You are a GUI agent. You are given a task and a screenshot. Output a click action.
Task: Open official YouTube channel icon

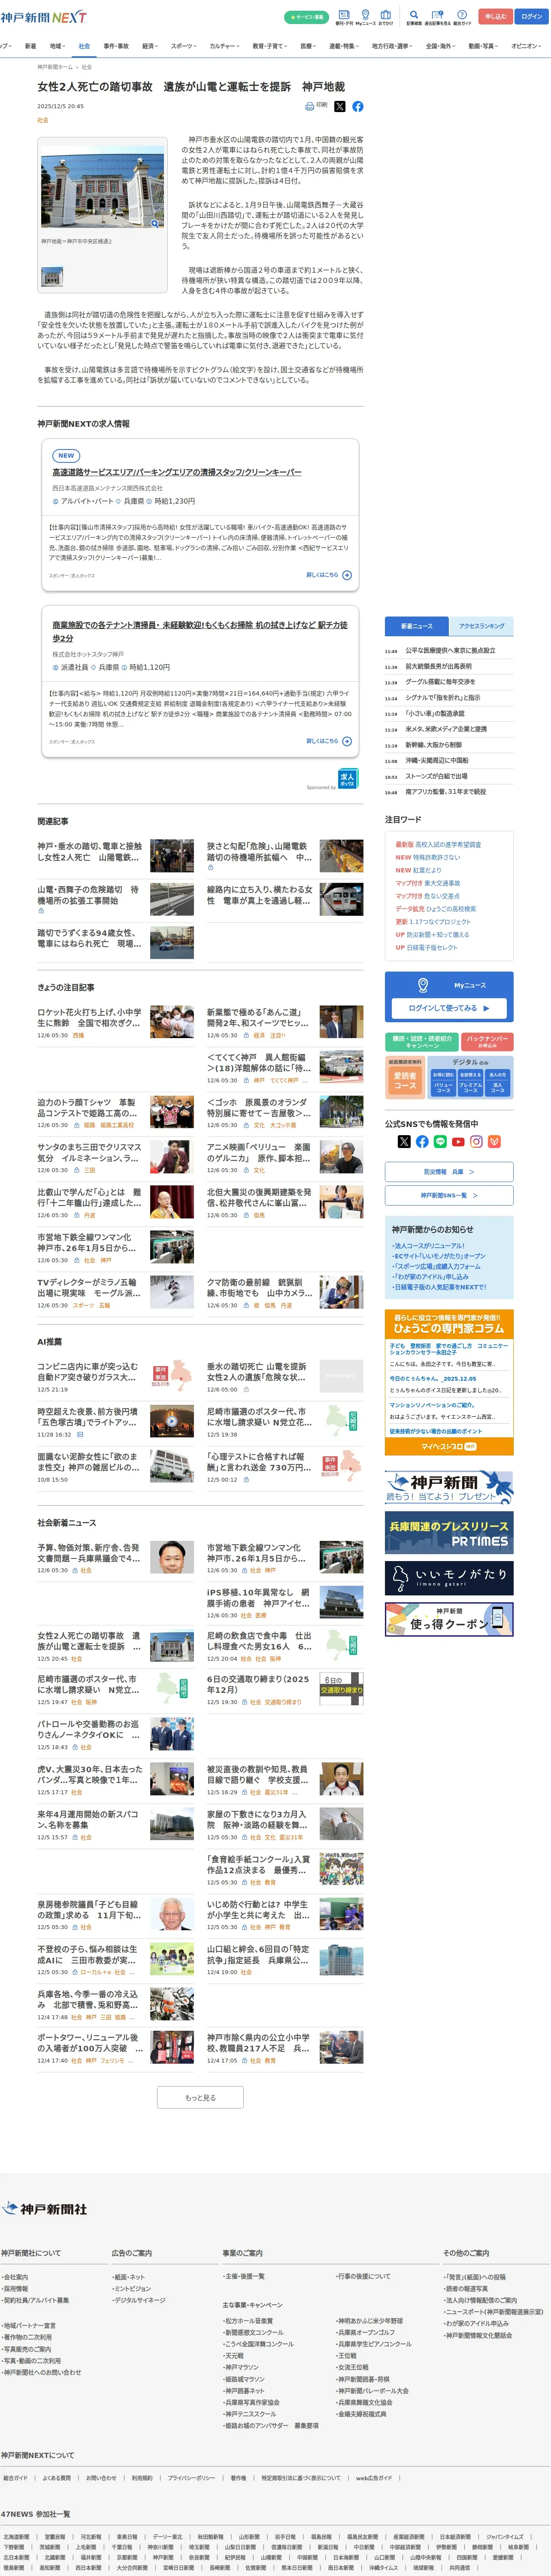(458, 1141)
